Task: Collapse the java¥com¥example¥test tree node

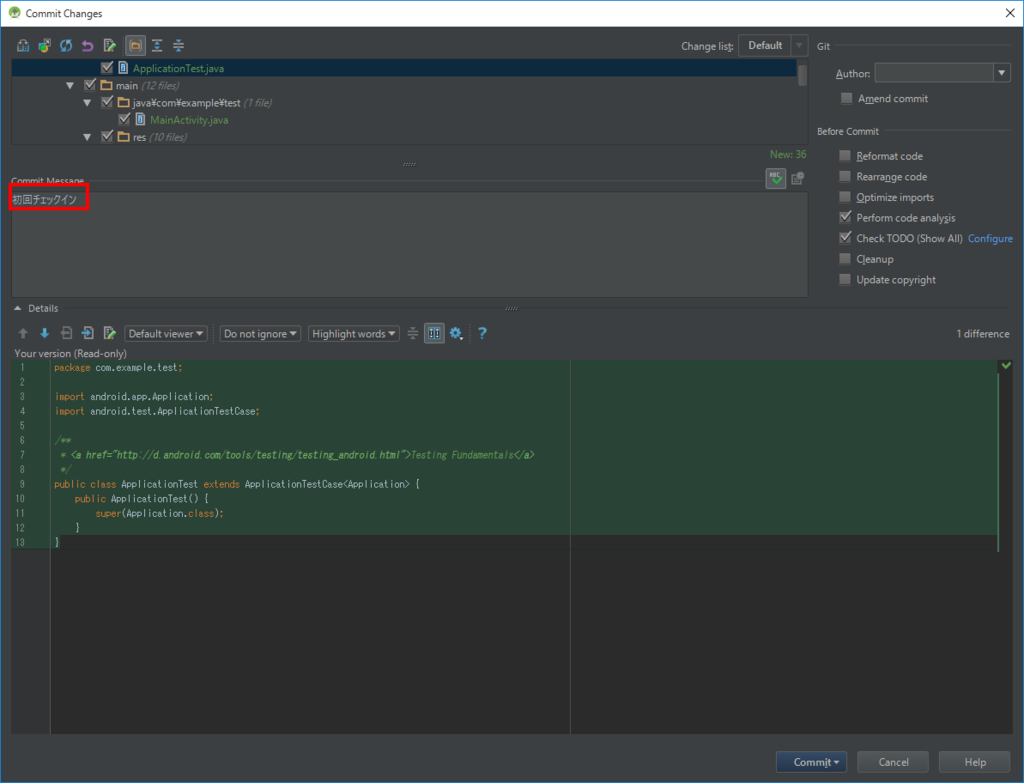Action: (87, 103)
